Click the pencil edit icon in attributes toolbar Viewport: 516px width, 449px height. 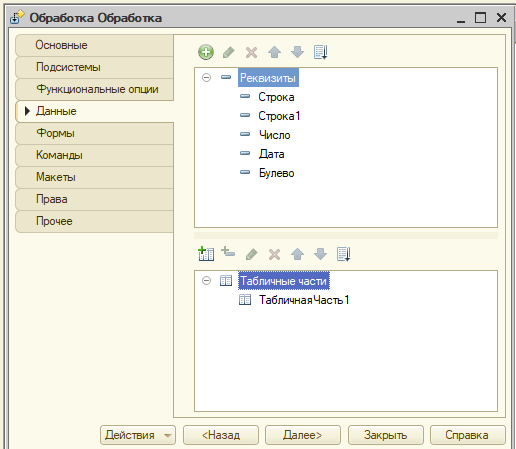(x=229, y=52)
